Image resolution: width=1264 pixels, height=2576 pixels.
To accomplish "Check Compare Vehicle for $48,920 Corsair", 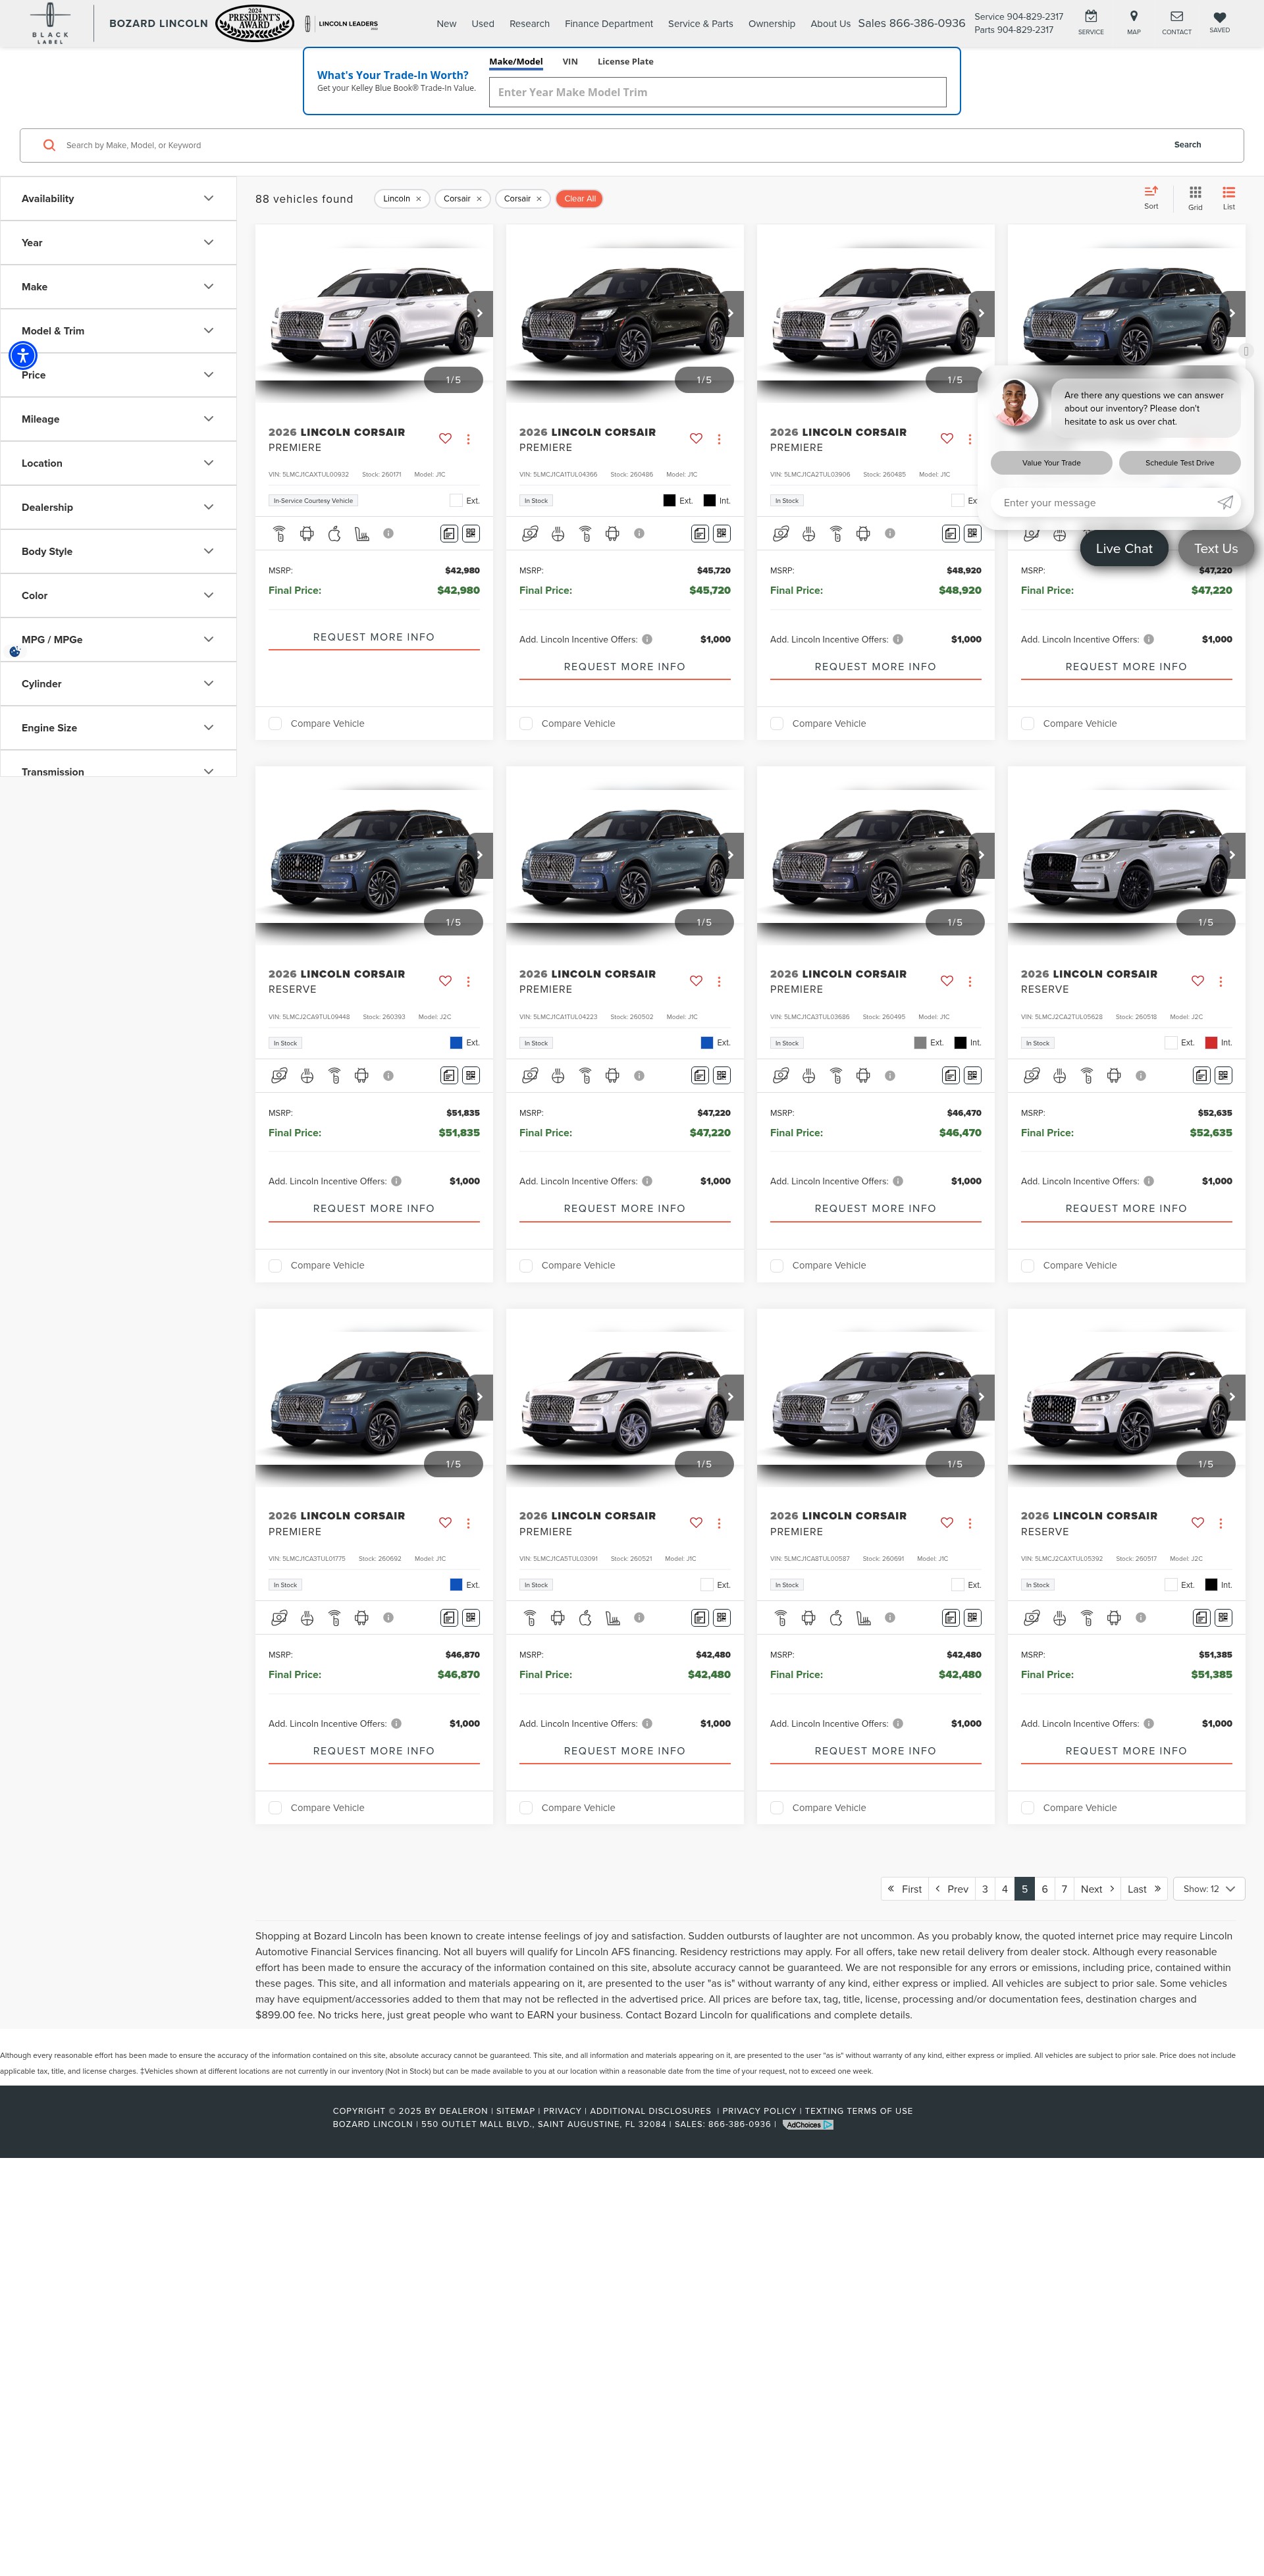I will pyautogui.click(x=777, y=723).
